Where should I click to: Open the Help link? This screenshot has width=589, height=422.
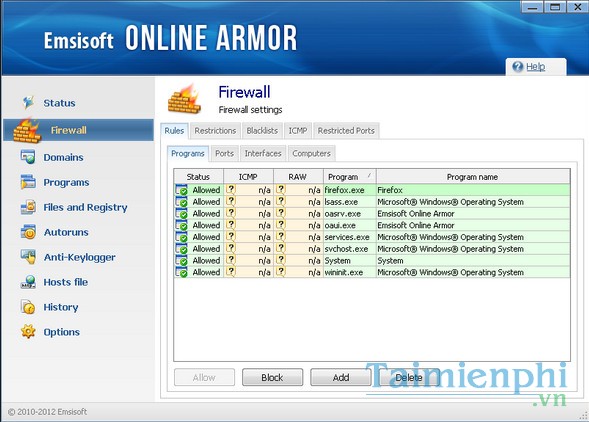point(535,67)
